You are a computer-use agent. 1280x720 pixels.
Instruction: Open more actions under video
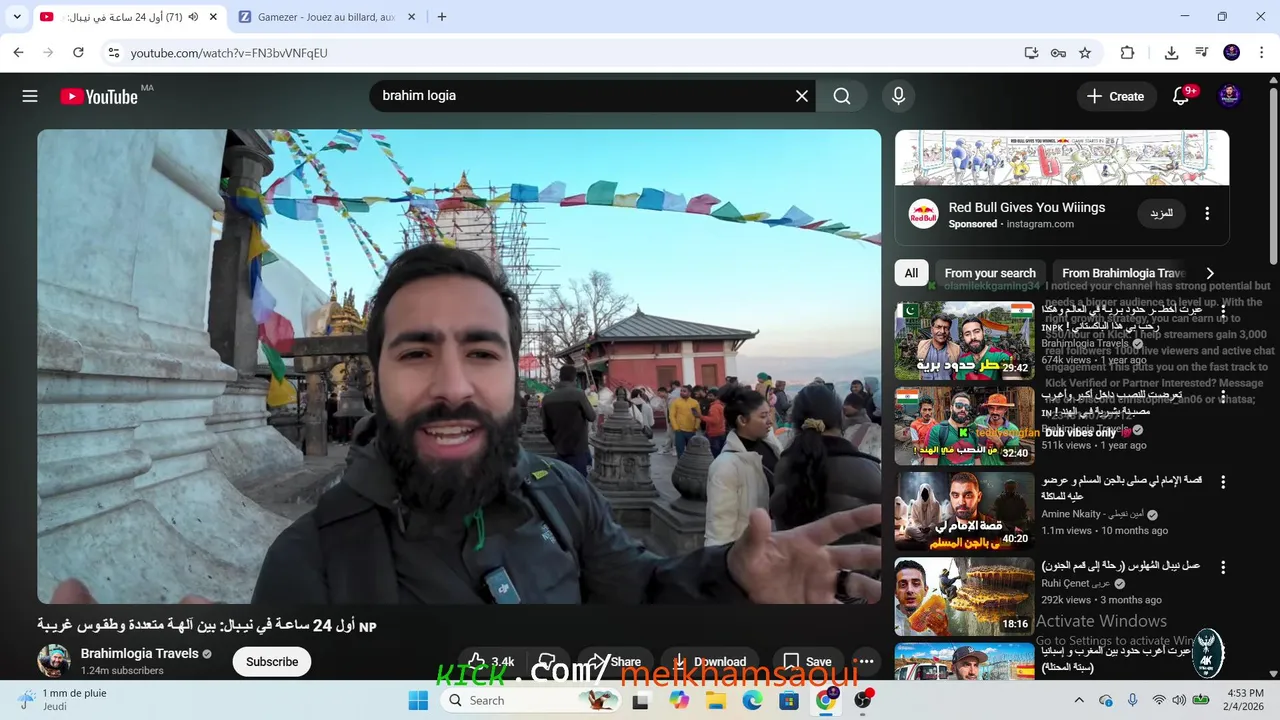[866, 662]
